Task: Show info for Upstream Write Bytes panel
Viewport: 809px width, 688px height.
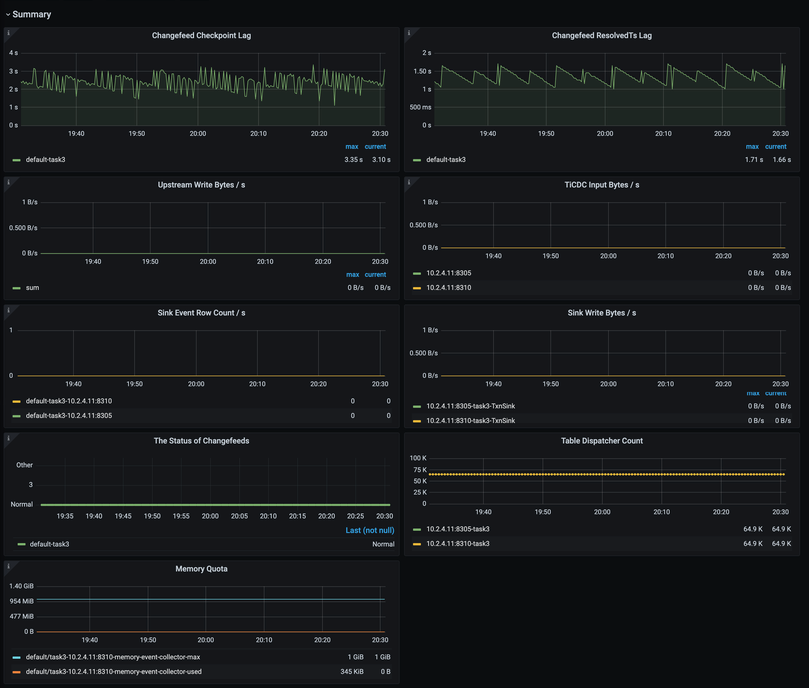Action: coord(9,183)
